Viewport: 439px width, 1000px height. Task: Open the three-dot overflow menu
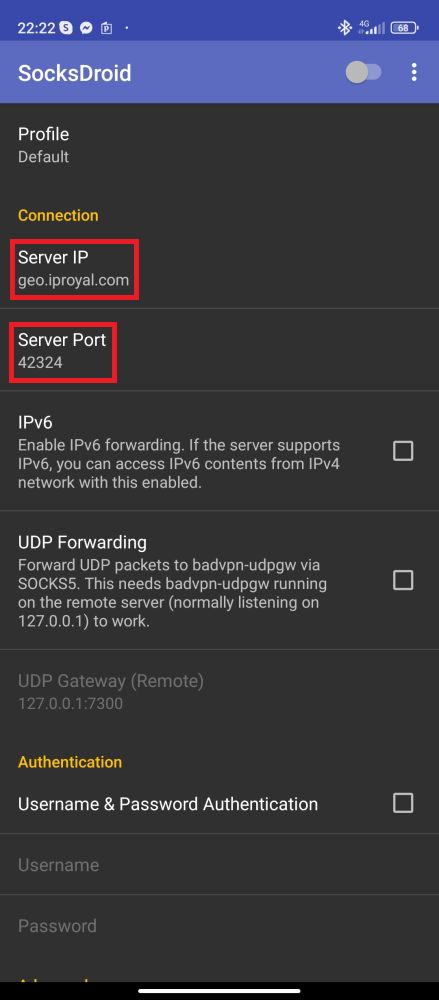coord(414,72)
